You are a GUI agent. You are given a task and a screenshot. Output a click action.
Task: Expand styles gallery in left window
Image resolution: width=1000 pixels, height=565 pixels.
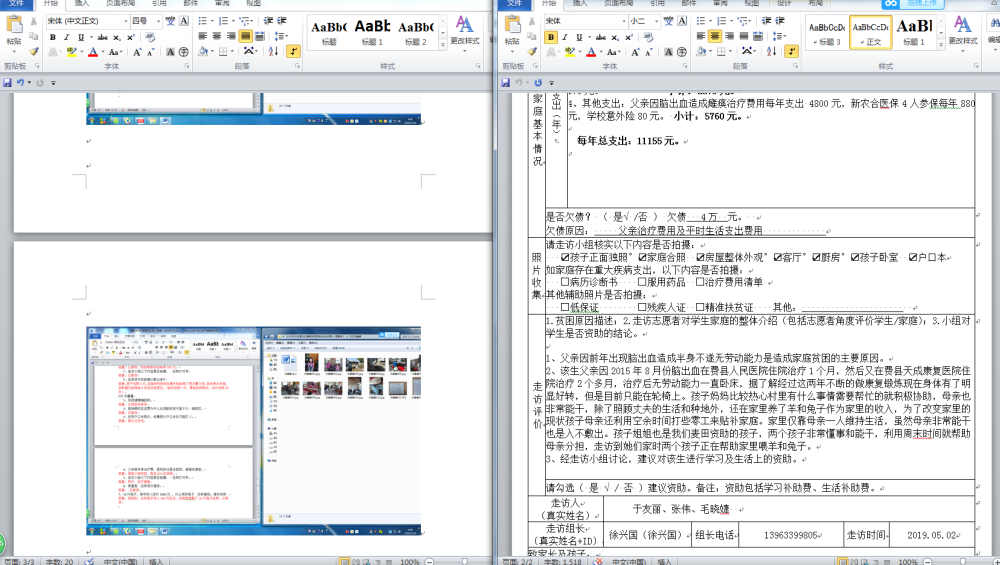443,45
